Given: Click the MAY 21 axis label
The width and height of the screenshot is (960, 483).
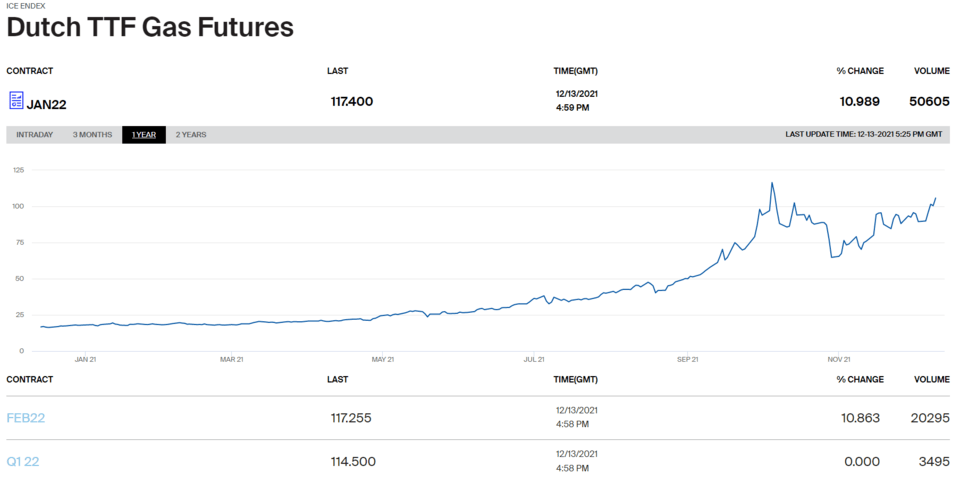Looking at the screenshot, I should [x=383, y=359].
